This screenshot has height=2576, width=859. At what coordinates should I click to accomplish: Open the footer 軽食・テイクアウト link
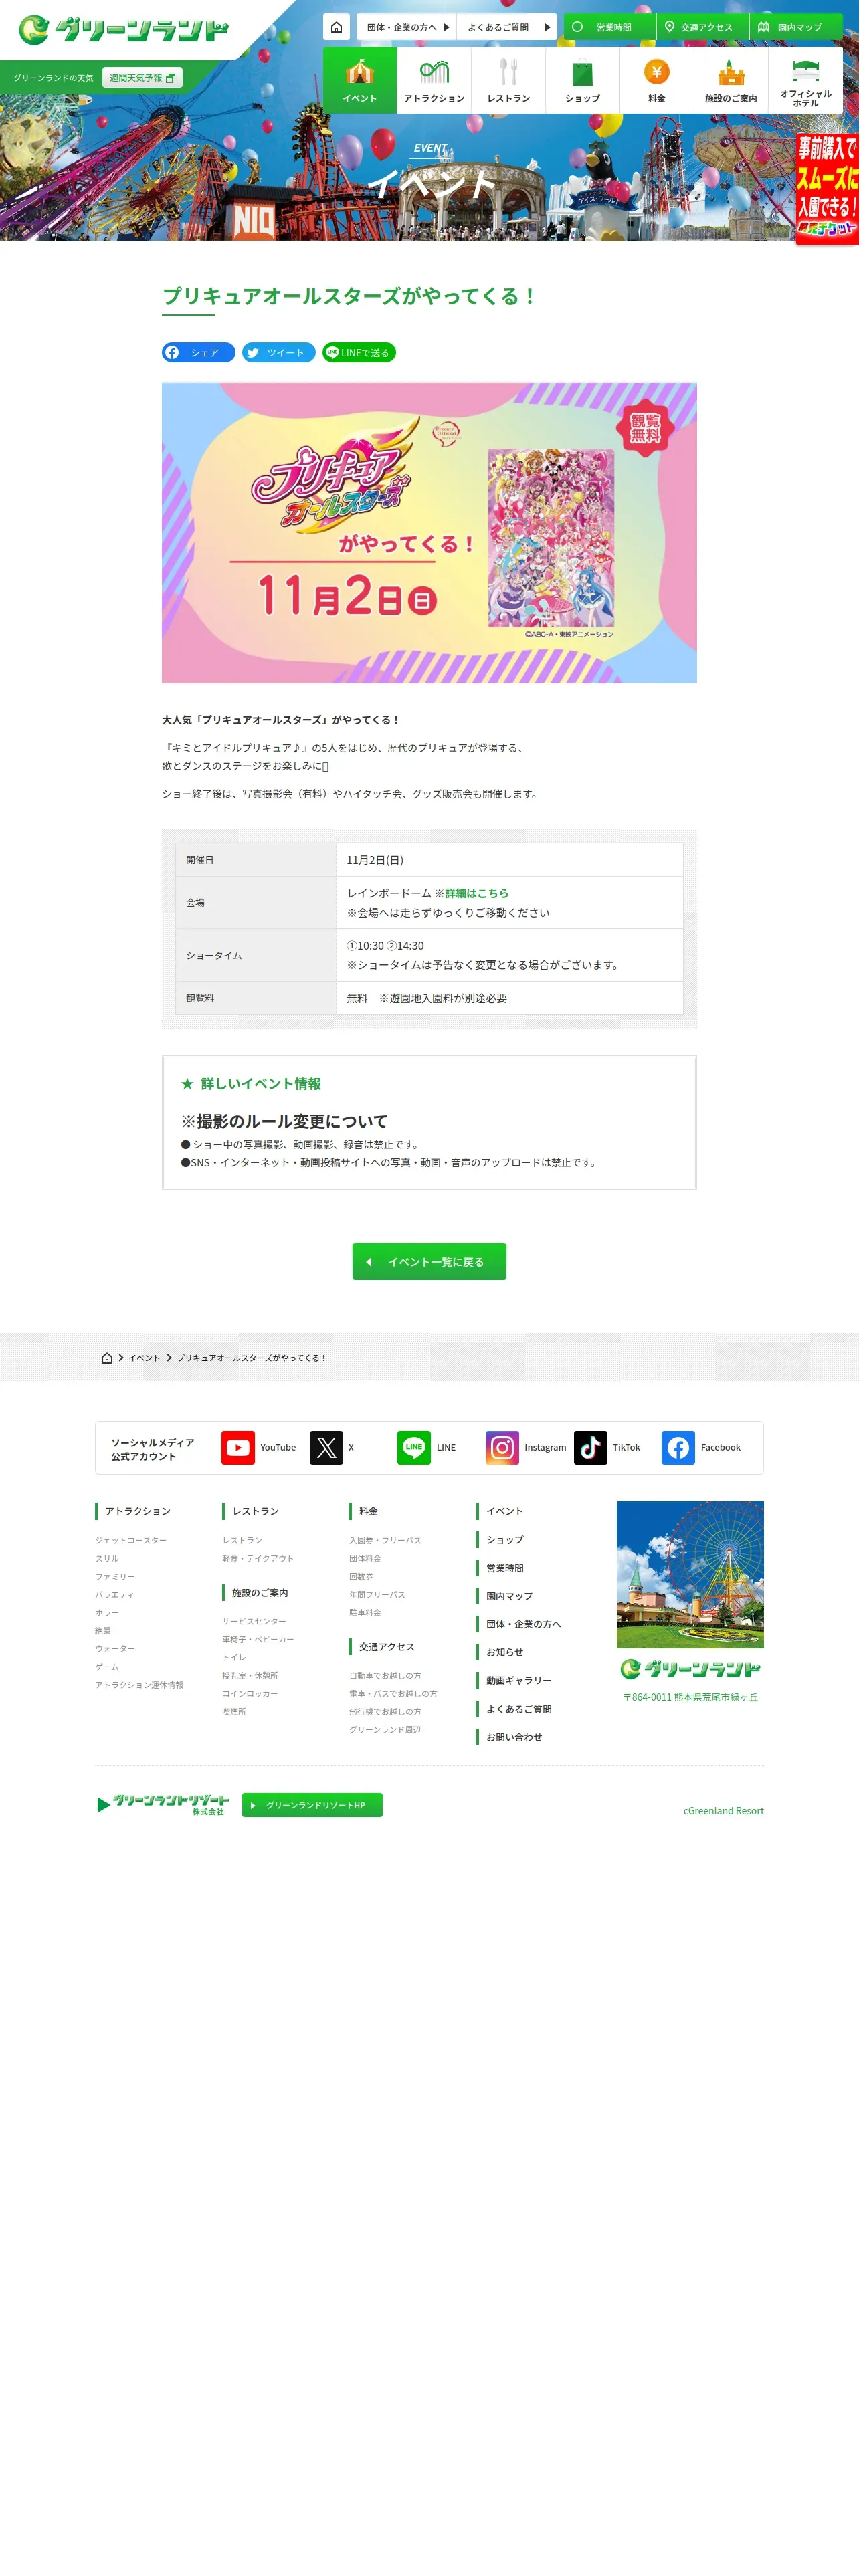258,1559
